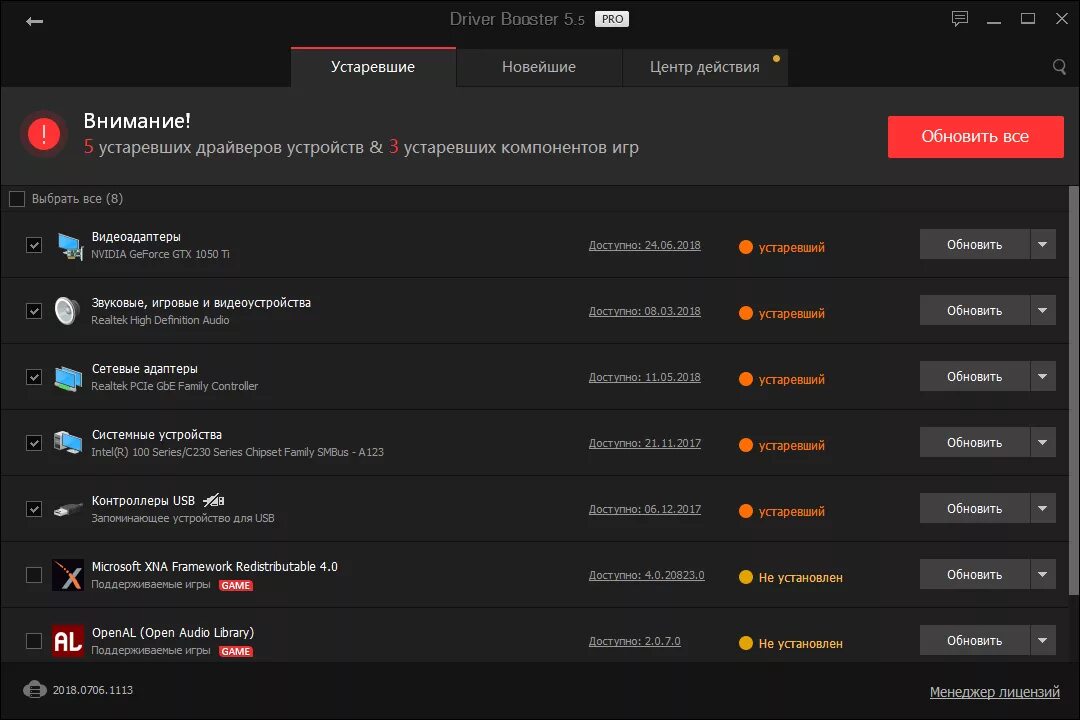Click the vertical scrollbar of driver list

tap(1074, 390)
